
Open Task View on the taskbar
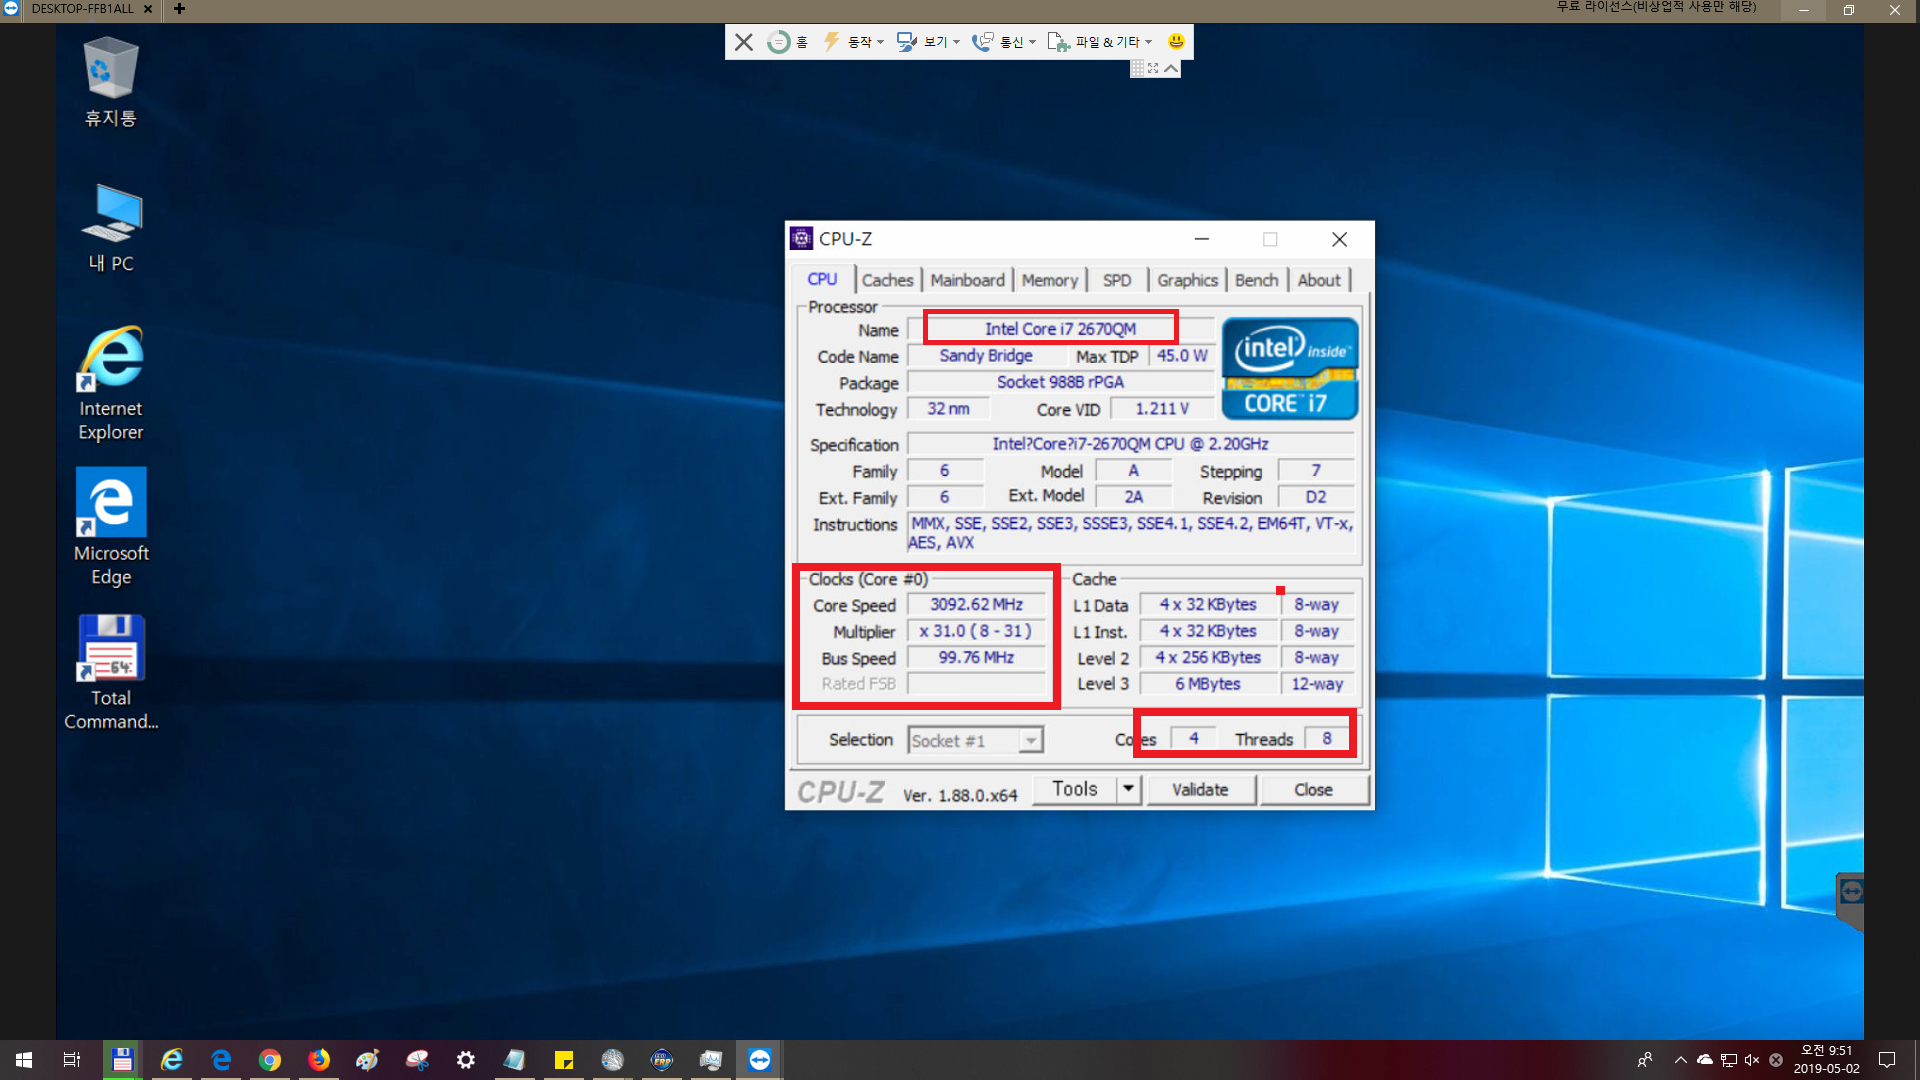[72, 1060]
